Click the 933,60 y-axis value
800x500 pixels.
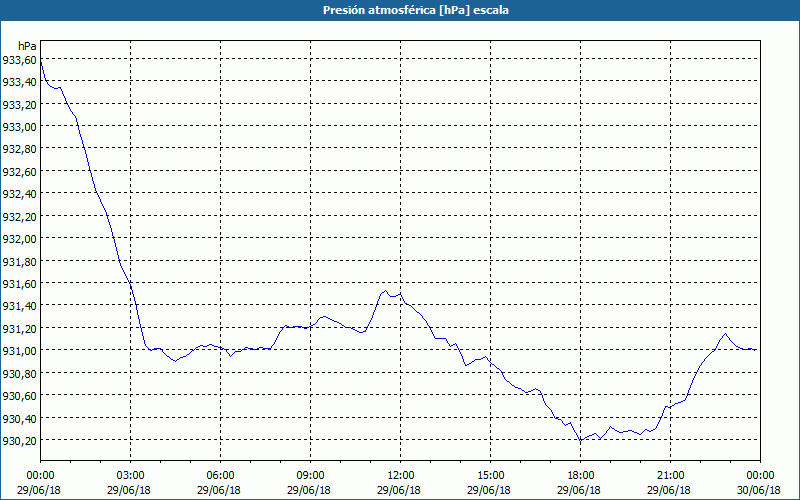click(19, 60)
